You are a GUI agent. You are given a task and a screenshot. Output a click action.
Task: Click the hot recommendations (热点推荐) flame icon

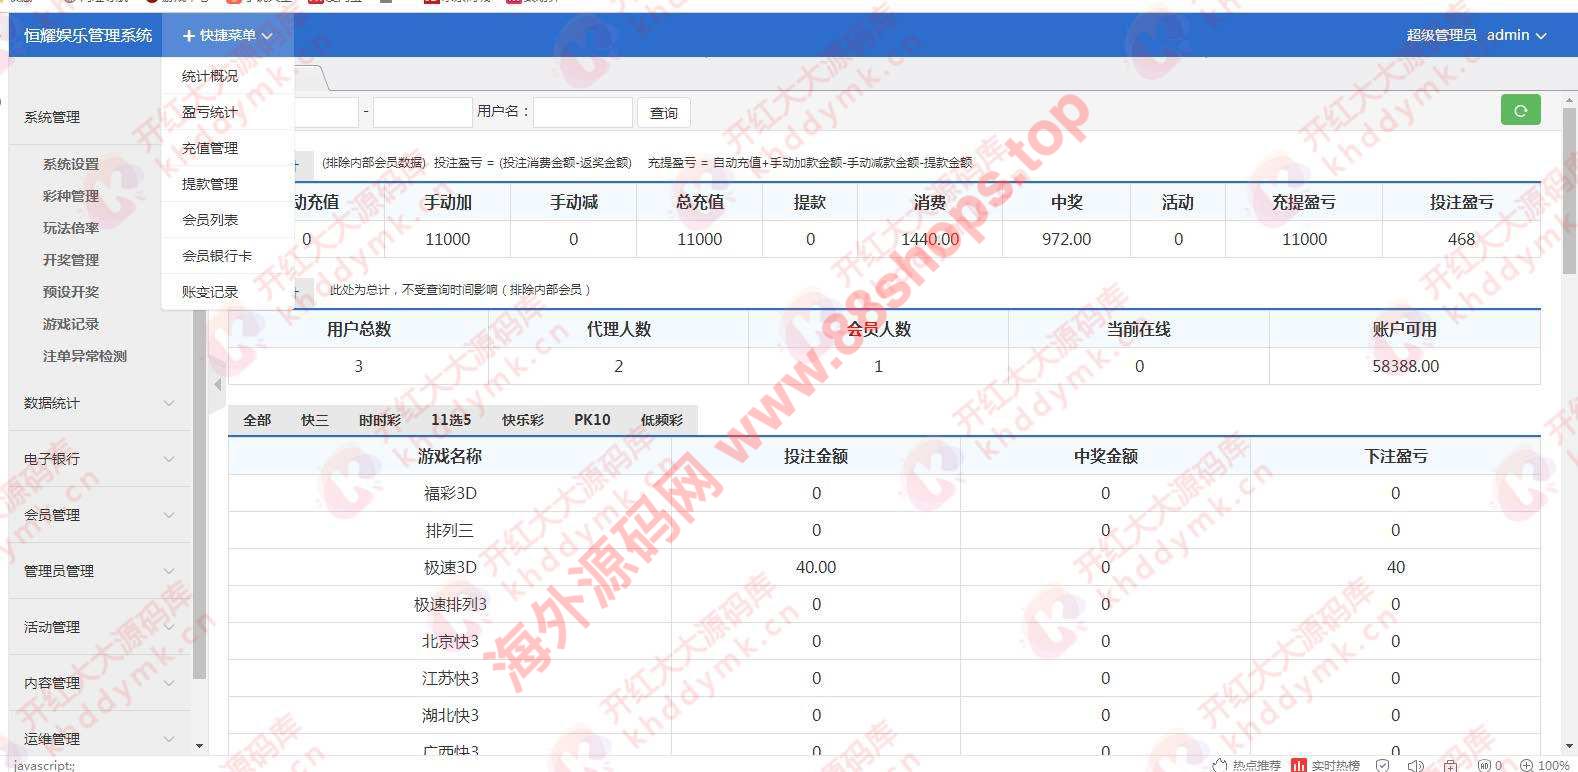(1219, 765)
